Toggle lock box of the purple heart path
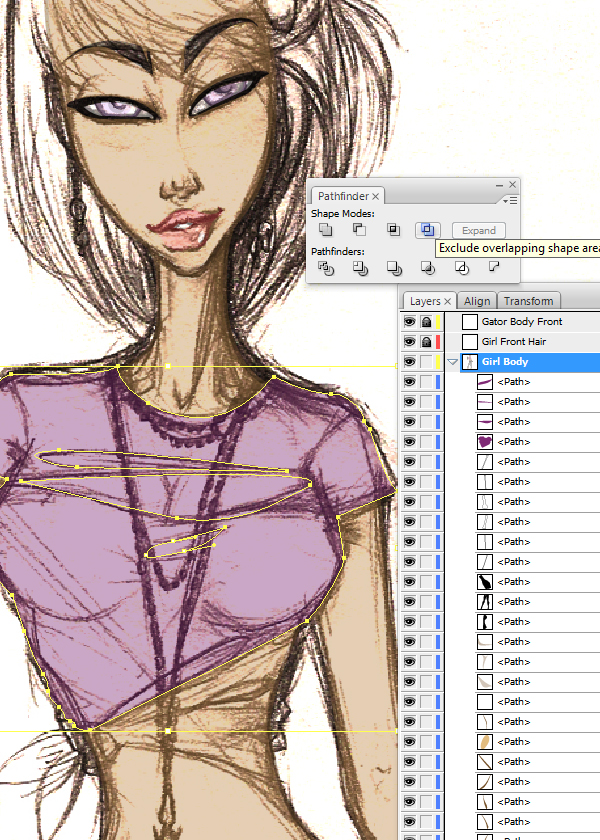The image size is (600, 840). tap(426, 442)
